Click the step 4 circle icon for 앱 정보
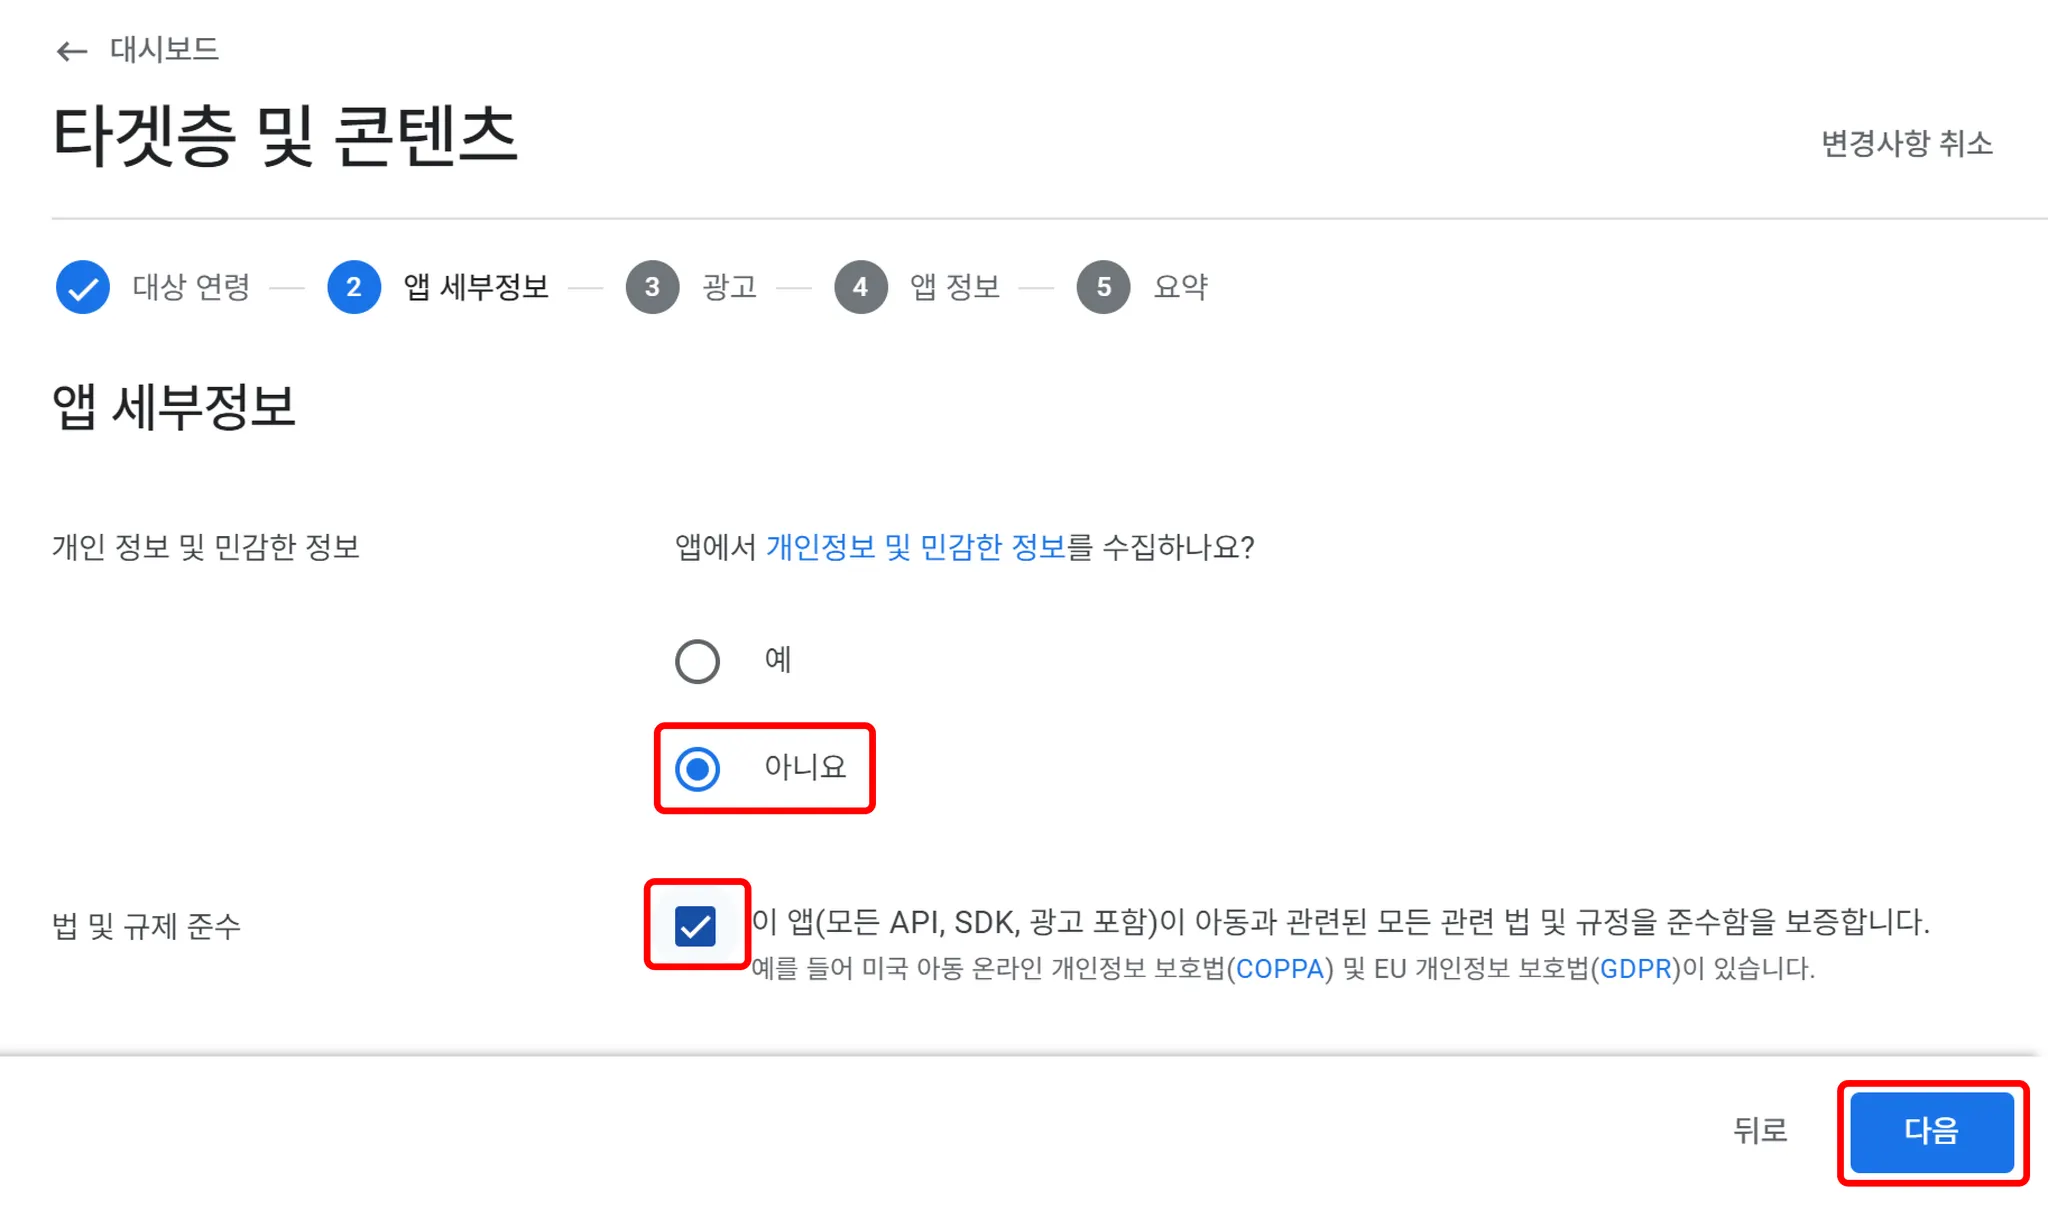 pos(860,288)
